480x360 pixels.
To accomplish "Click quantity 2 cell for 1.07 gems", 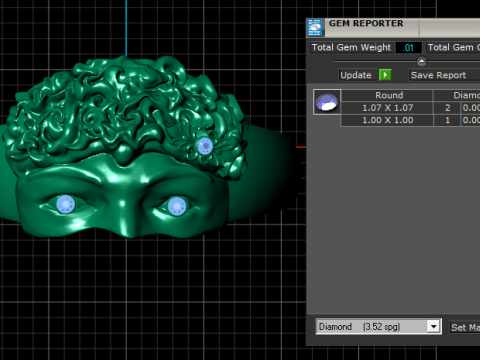I will [x=447, y=108].
